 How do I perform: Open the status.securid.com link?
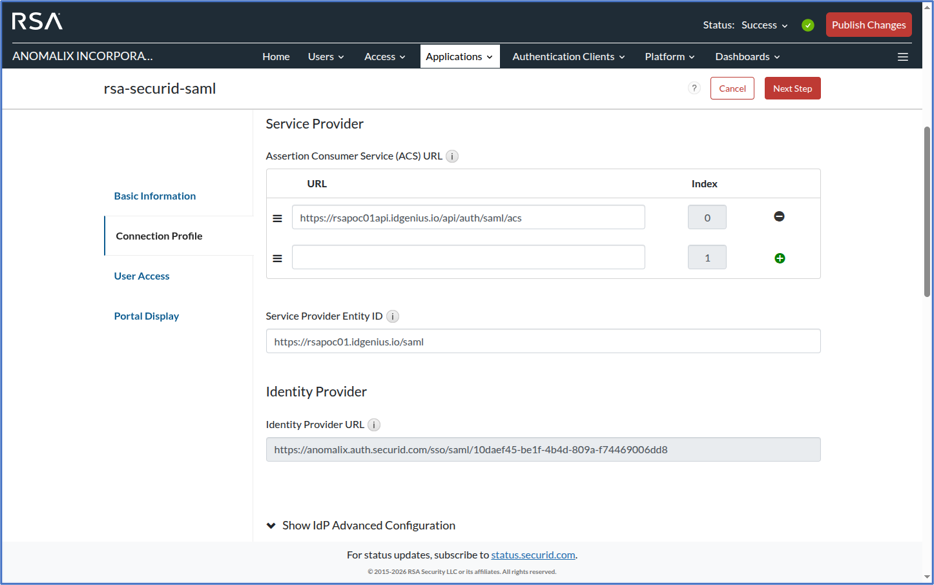(533, 555)
